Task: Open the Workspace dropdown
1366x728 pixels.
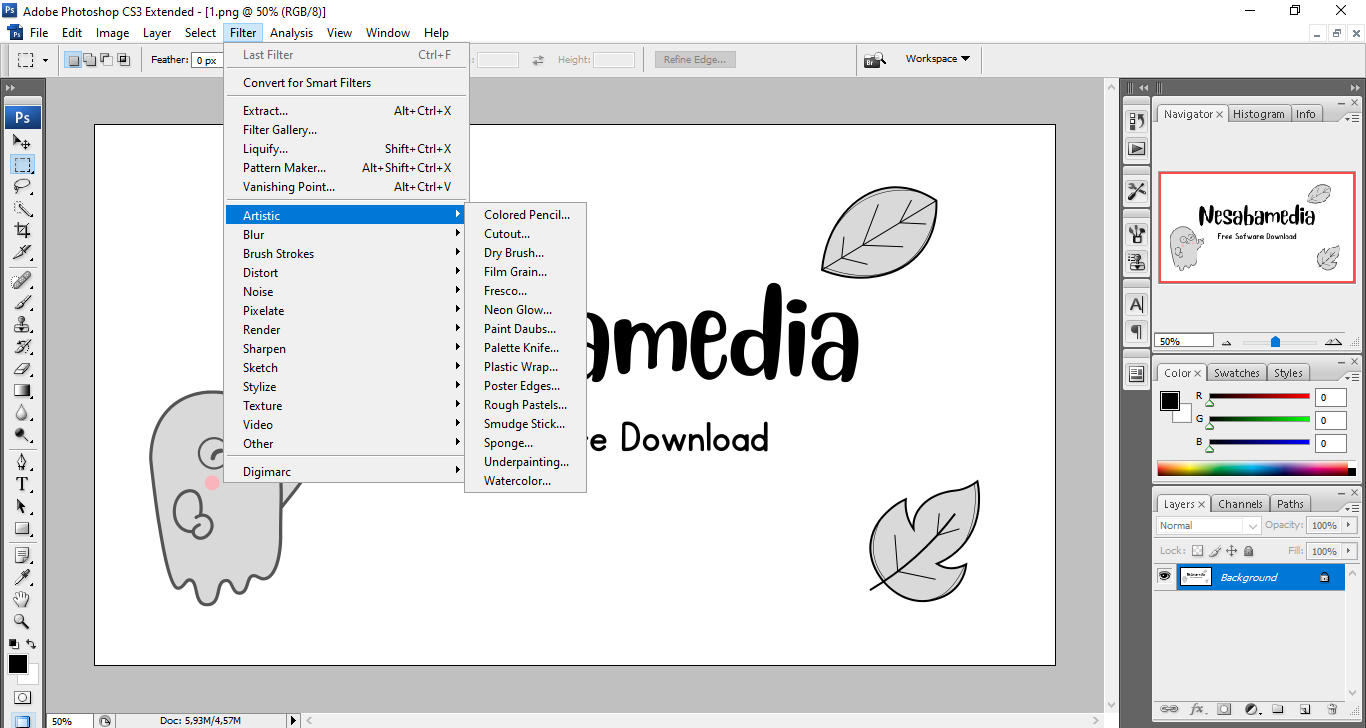Action: point(937,59)
